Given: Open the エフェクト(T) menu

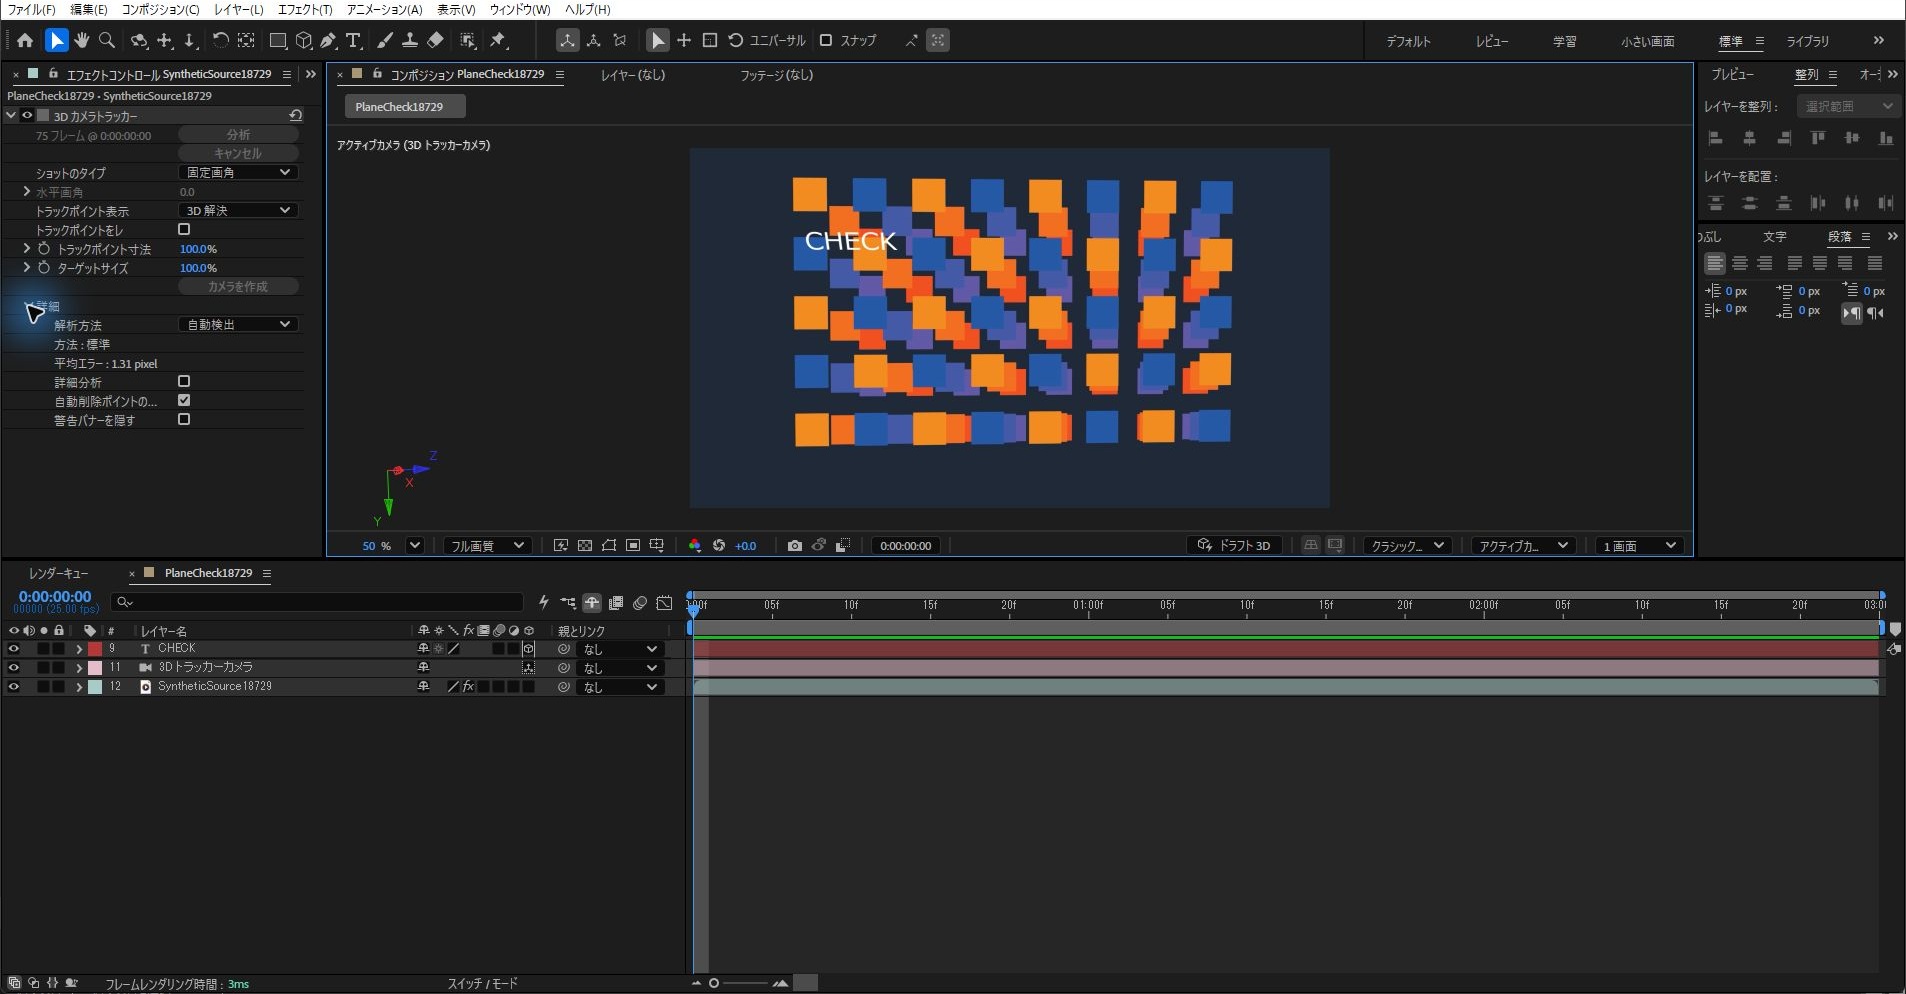Looking at the screenshot, I should tap(305, 9).
